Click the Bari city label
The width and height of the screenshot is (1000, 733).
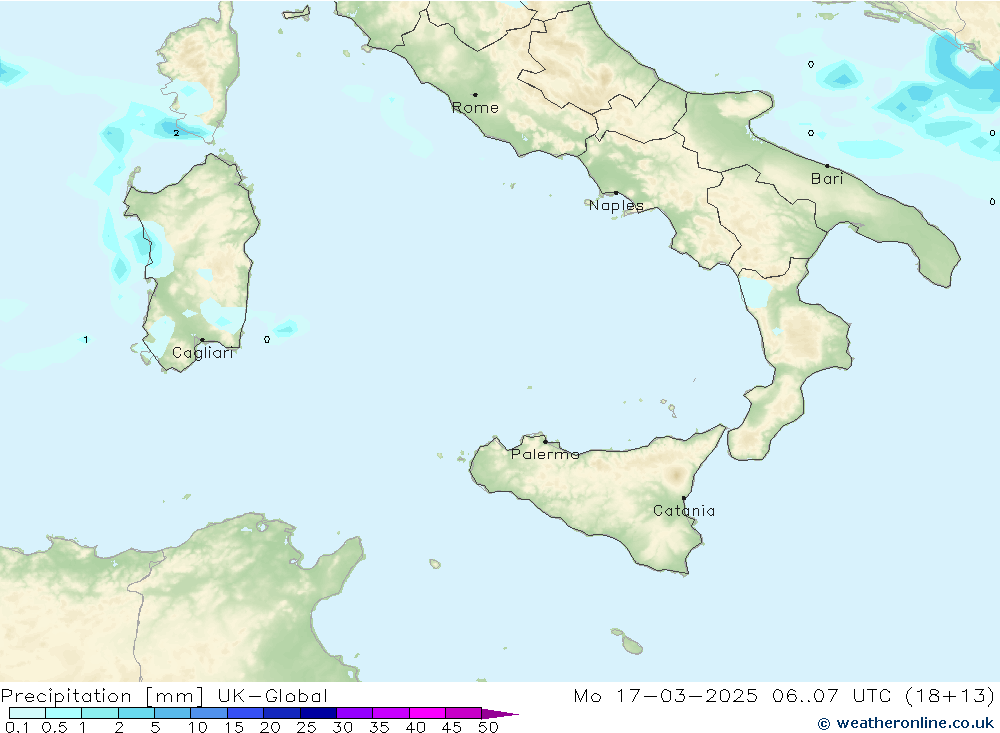pos(827,179)
